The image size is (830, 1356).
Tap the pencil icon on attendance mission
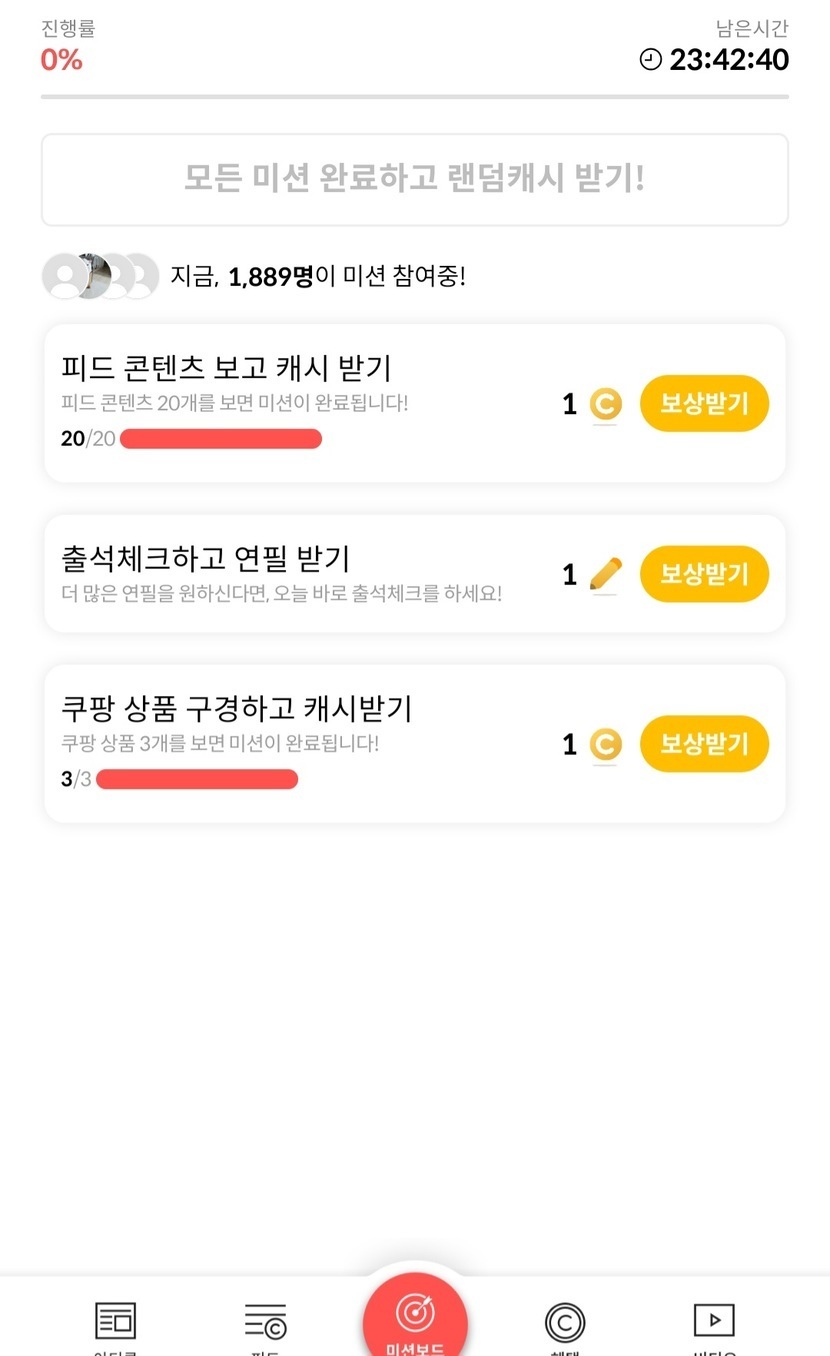(605, 574)
